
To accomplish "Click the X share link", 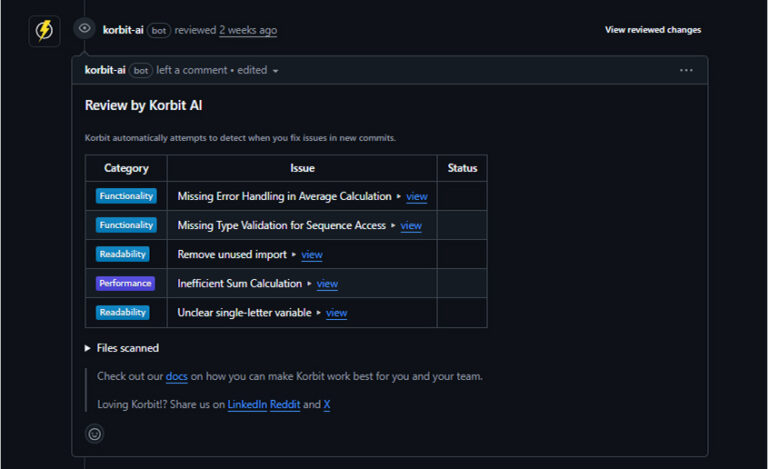I will point(327,405).
